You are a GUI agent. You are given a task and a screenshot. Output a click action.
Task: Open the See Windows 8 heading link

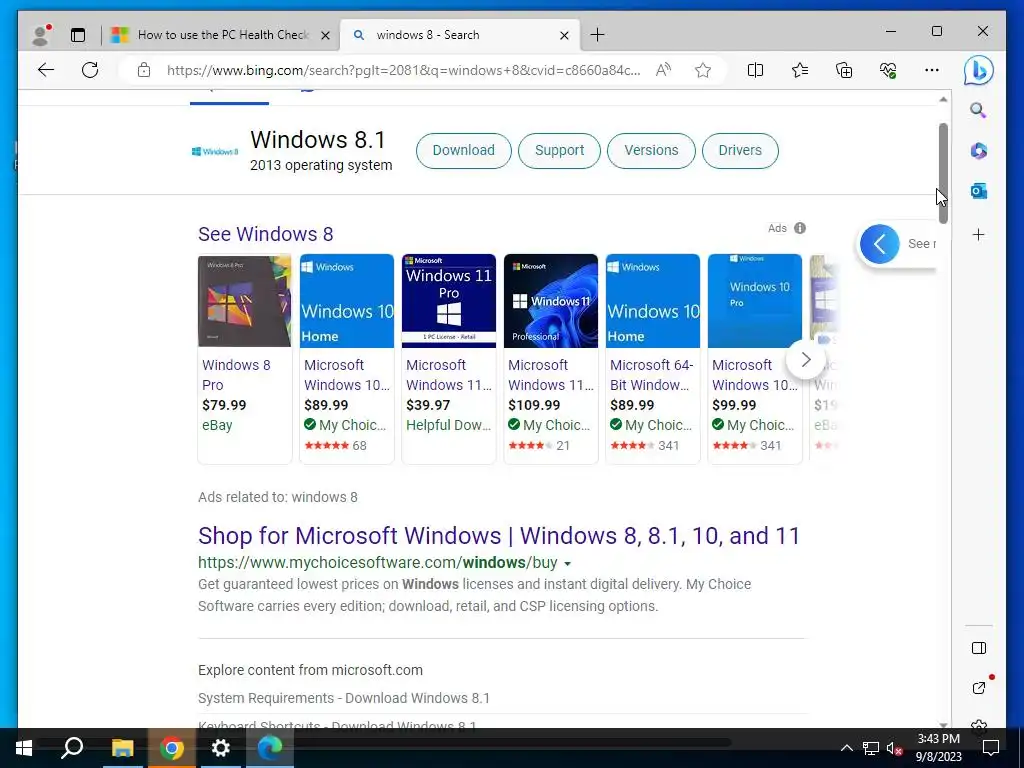[266, 234]
